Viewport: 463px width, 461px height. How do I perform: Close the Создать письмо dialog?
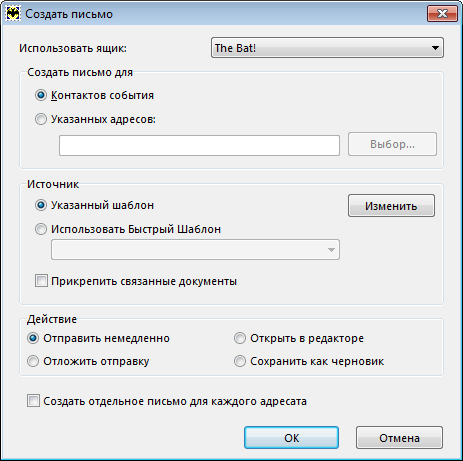(x=442, y=14)
